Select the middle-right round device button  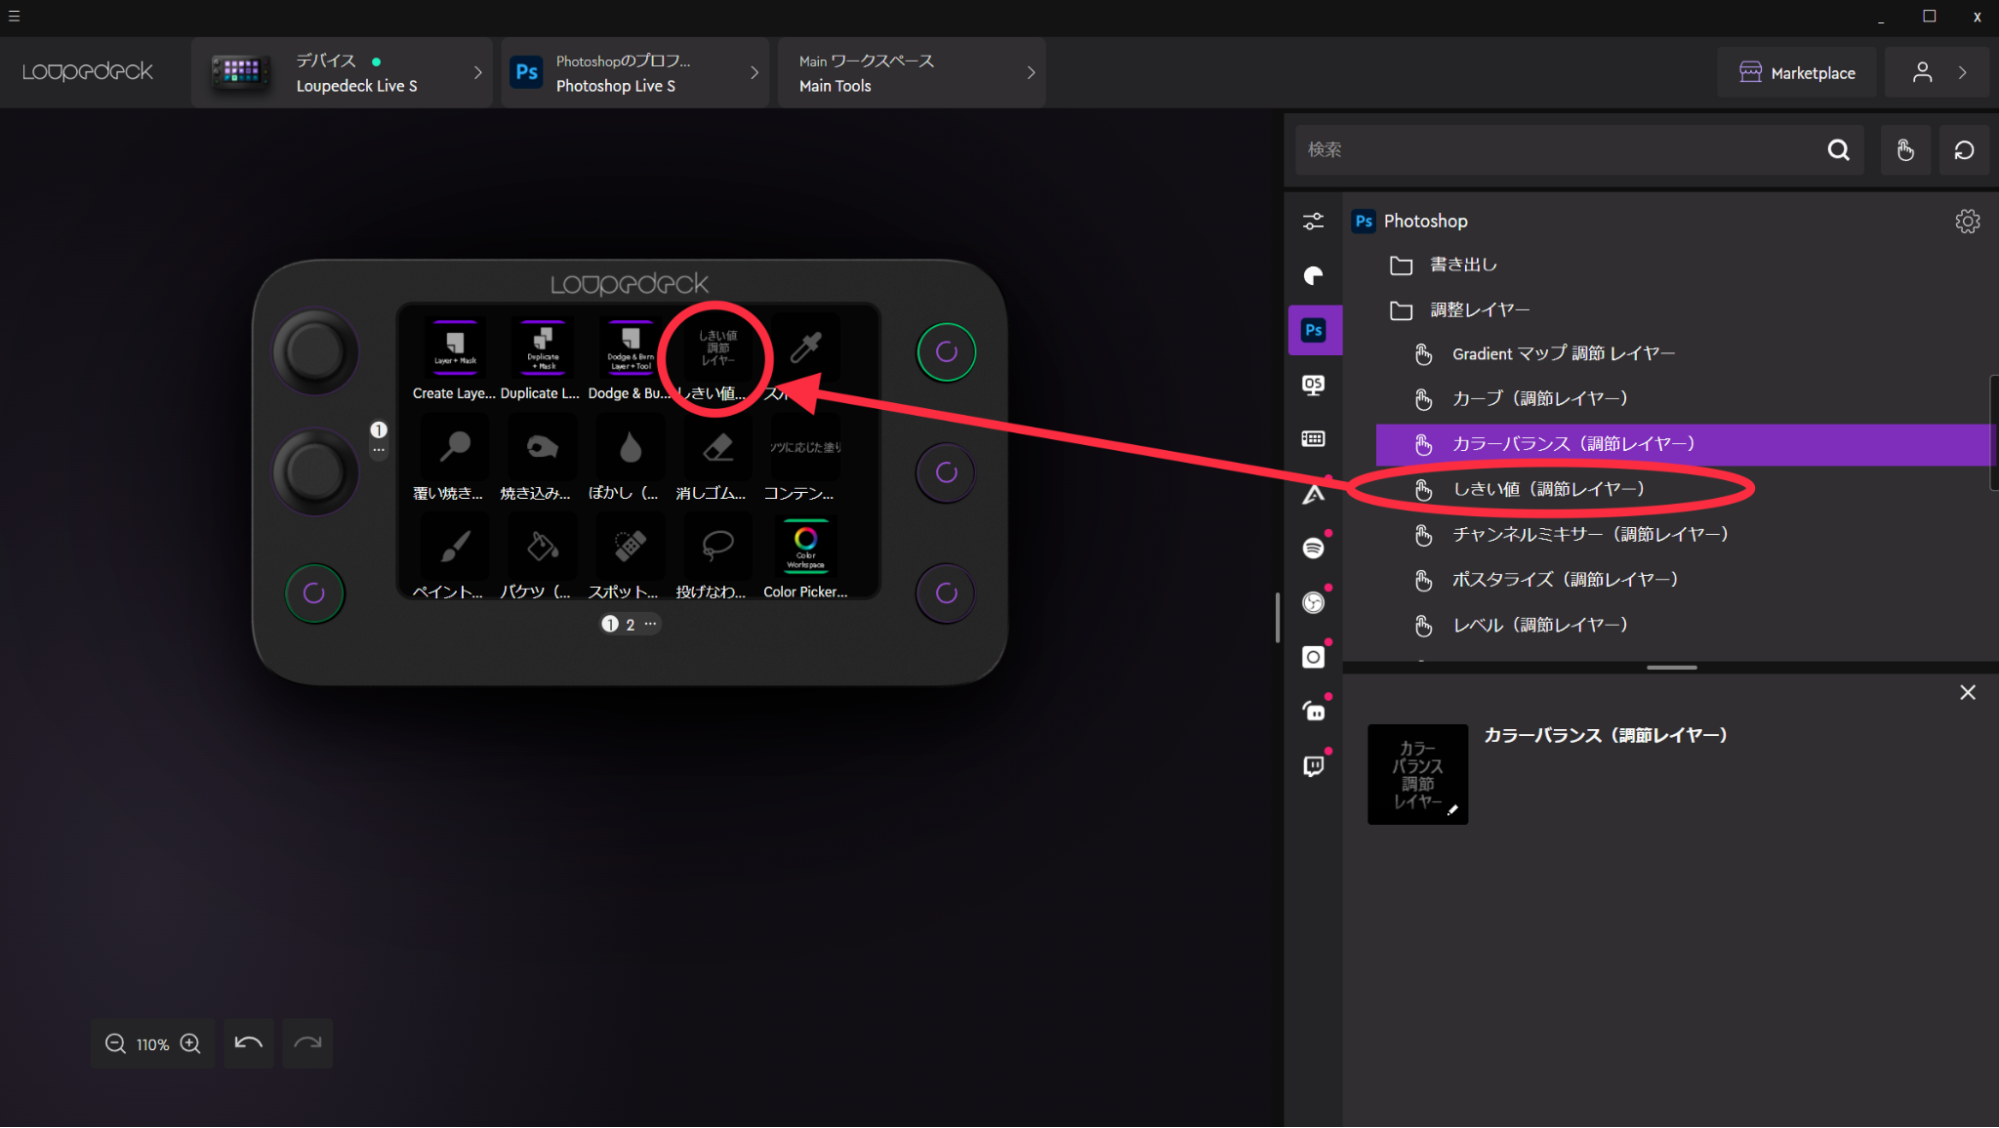[946, 472]
